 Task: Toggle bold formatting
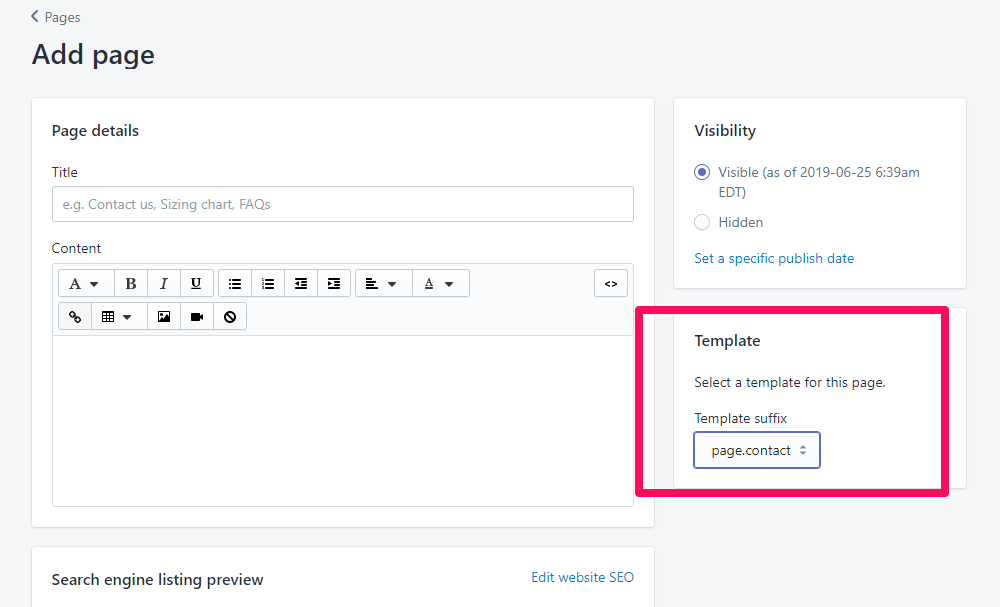pyautogui.click(x=131, y=284)
